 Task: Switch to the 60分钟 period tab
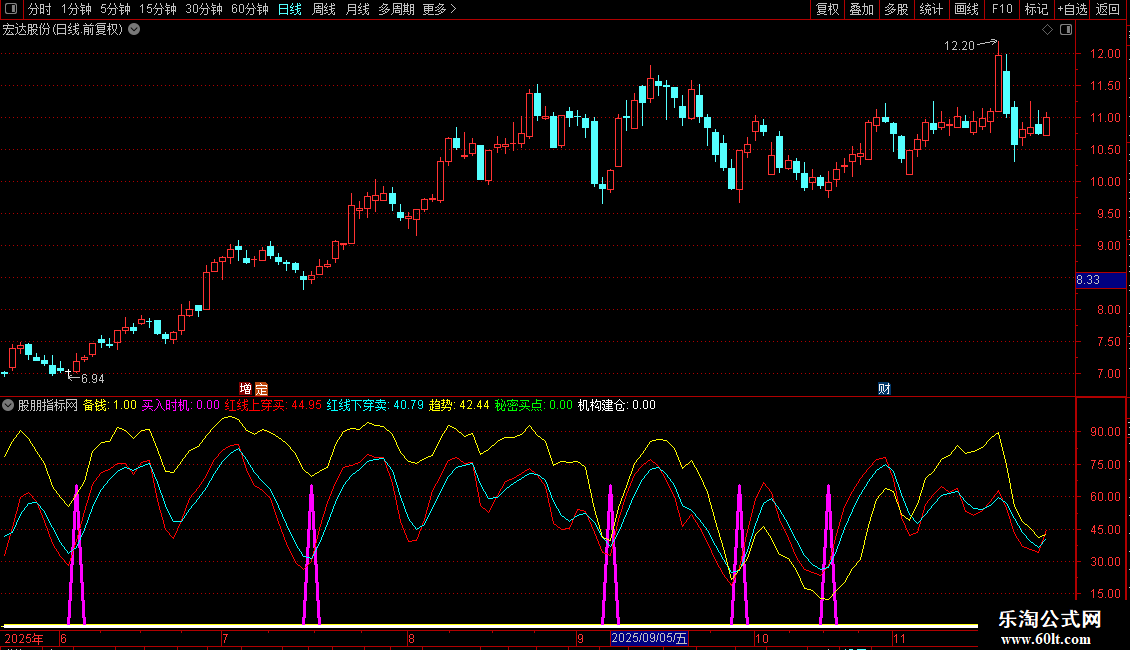pos(249,10)
